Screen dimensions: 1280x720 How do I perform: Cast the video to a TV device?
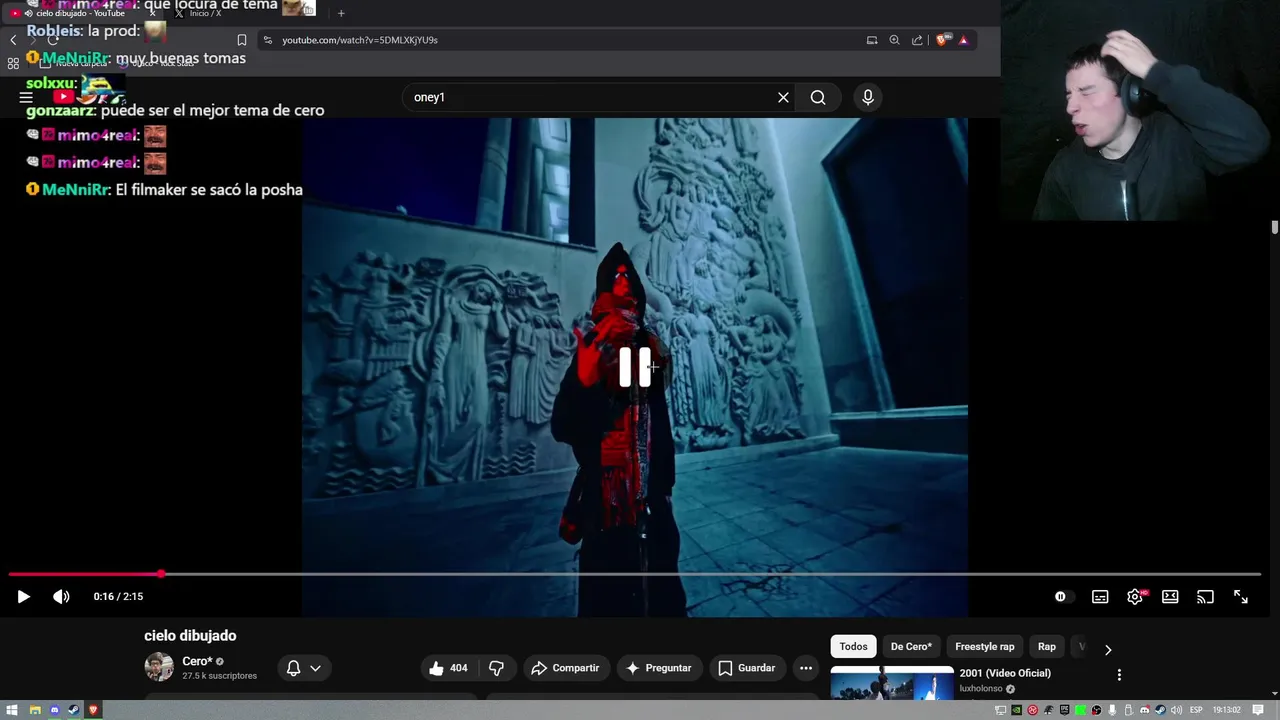click(x=1205, y=597)
